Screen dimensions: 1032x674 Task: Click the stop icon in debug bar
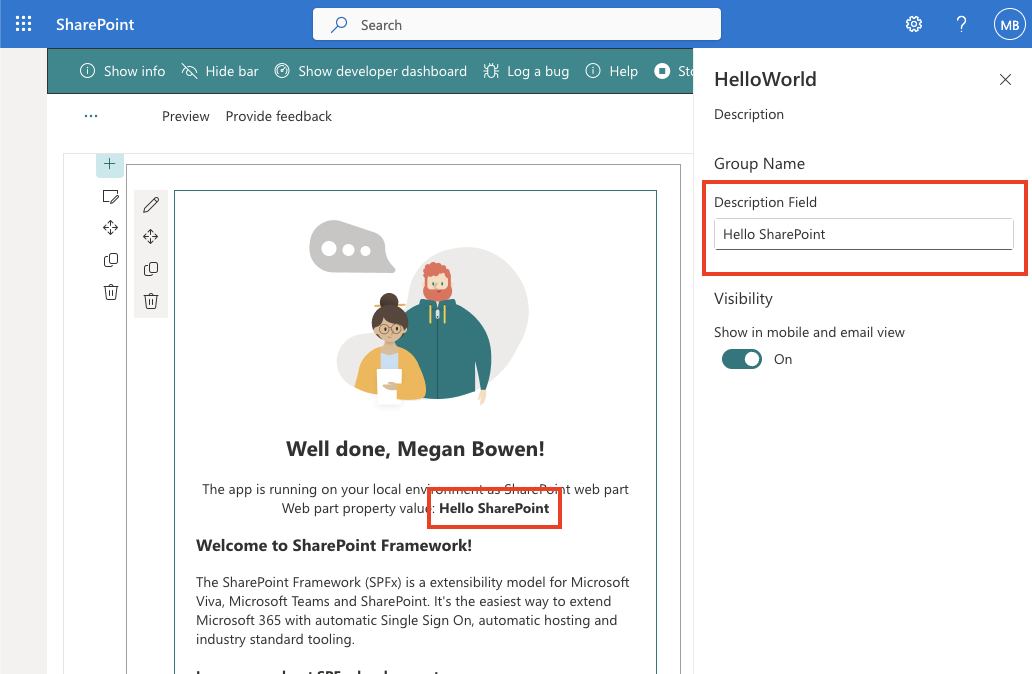coord(662,71)
